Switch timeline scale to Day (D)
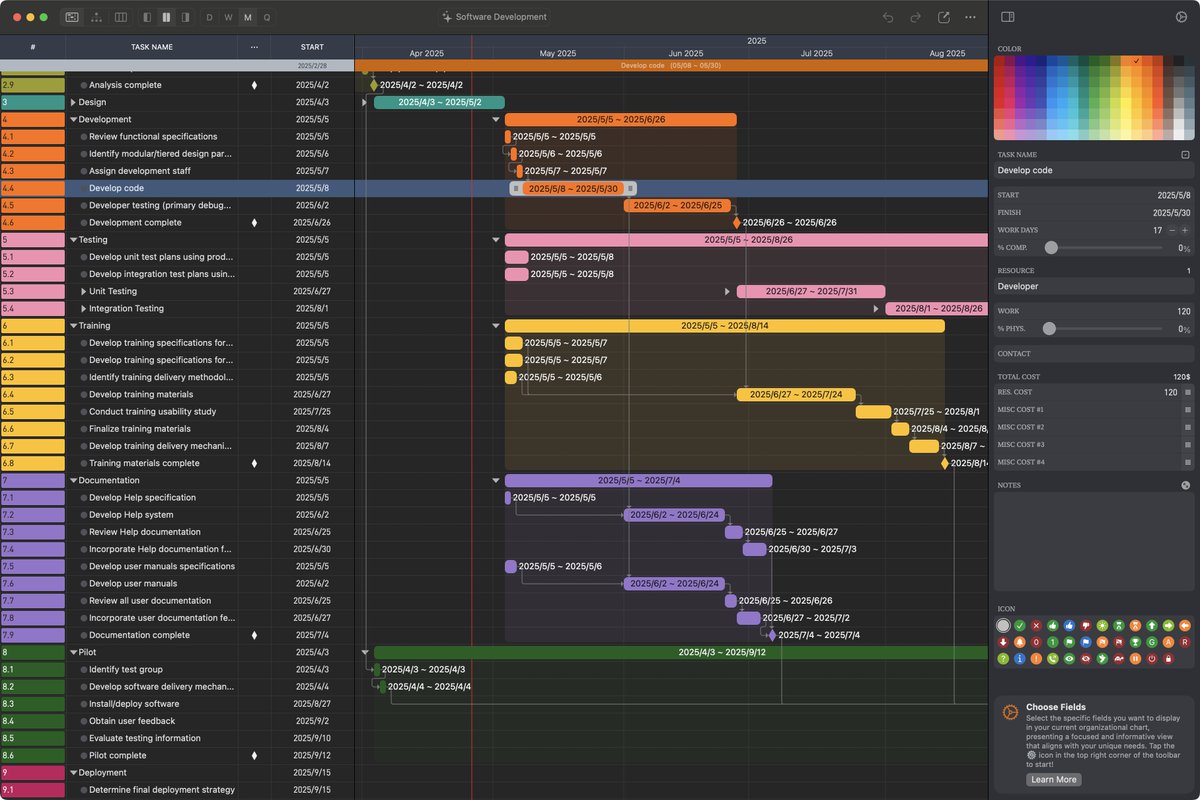 point(210,17)
